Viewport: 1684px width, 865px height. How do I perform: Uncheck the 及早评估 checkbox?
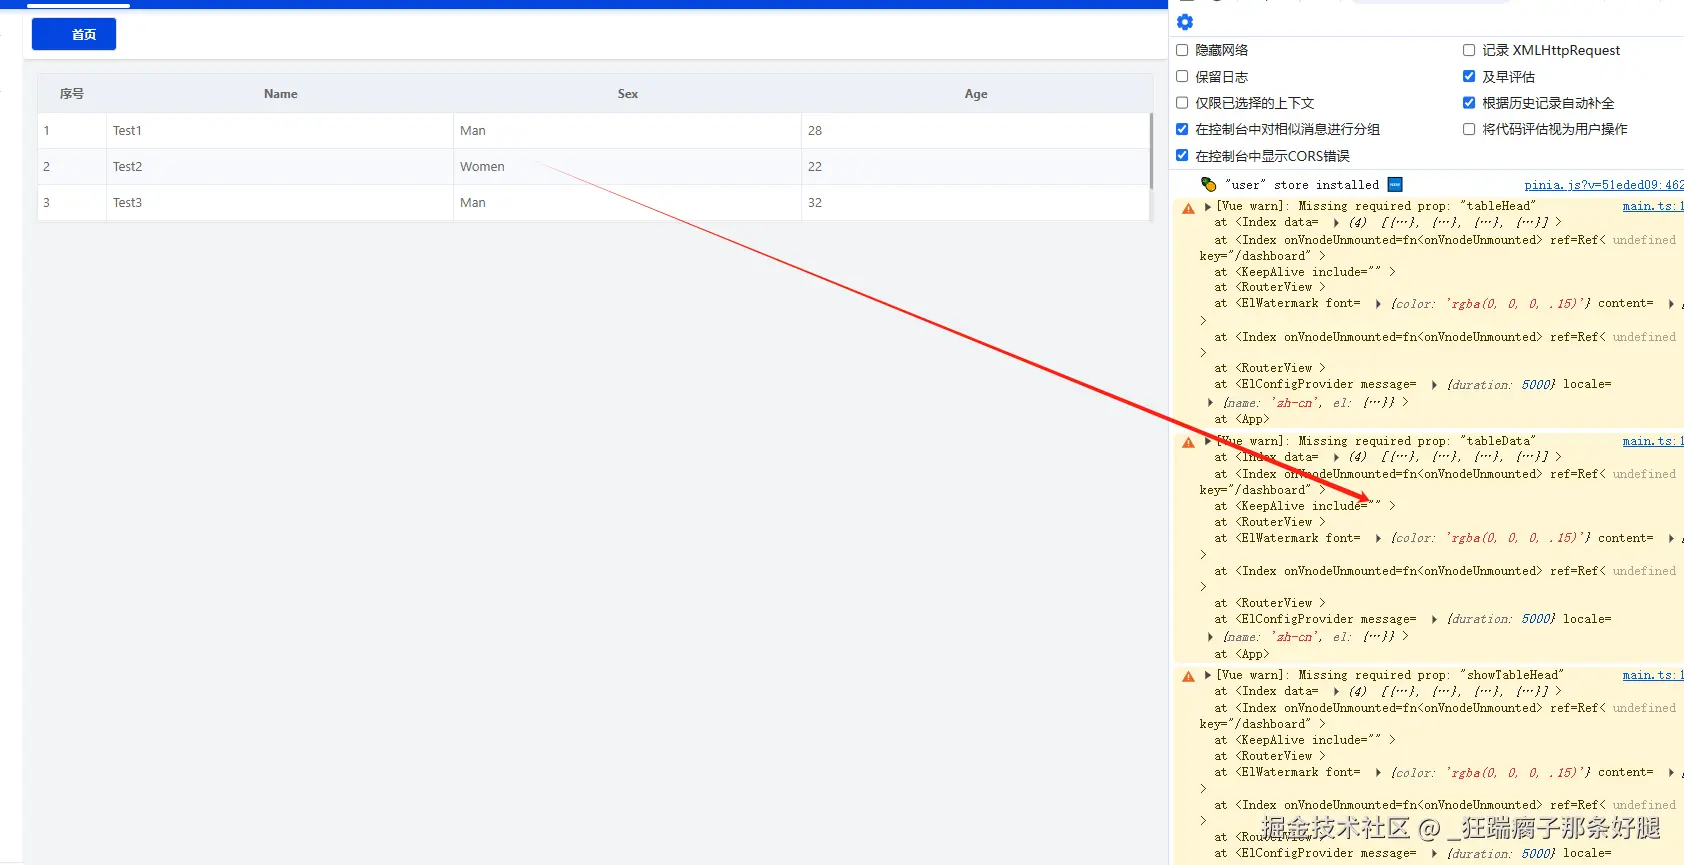[x=1469, y=76]
